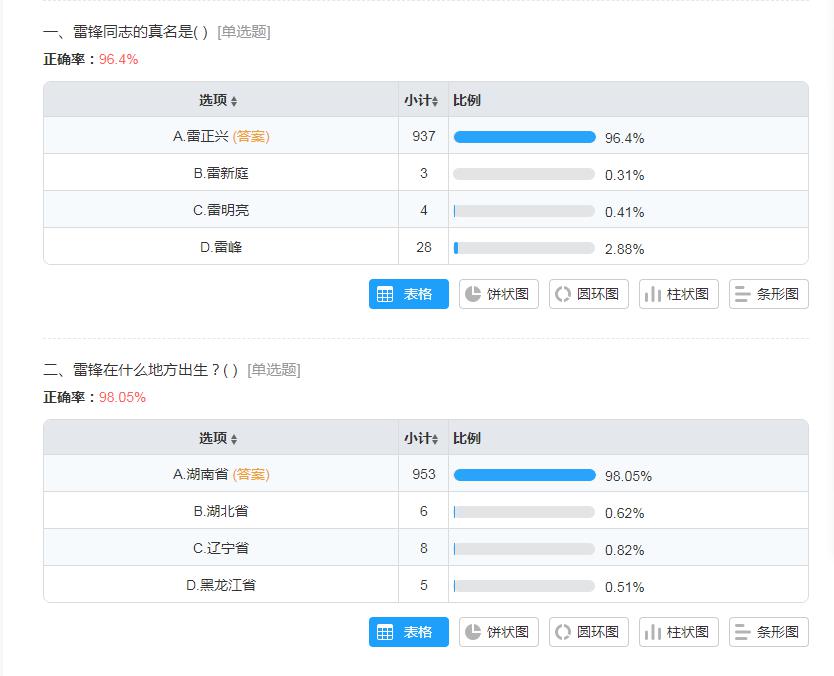
Task: View question one as horizontal bar chart
Action: click(x=769, y=294)
